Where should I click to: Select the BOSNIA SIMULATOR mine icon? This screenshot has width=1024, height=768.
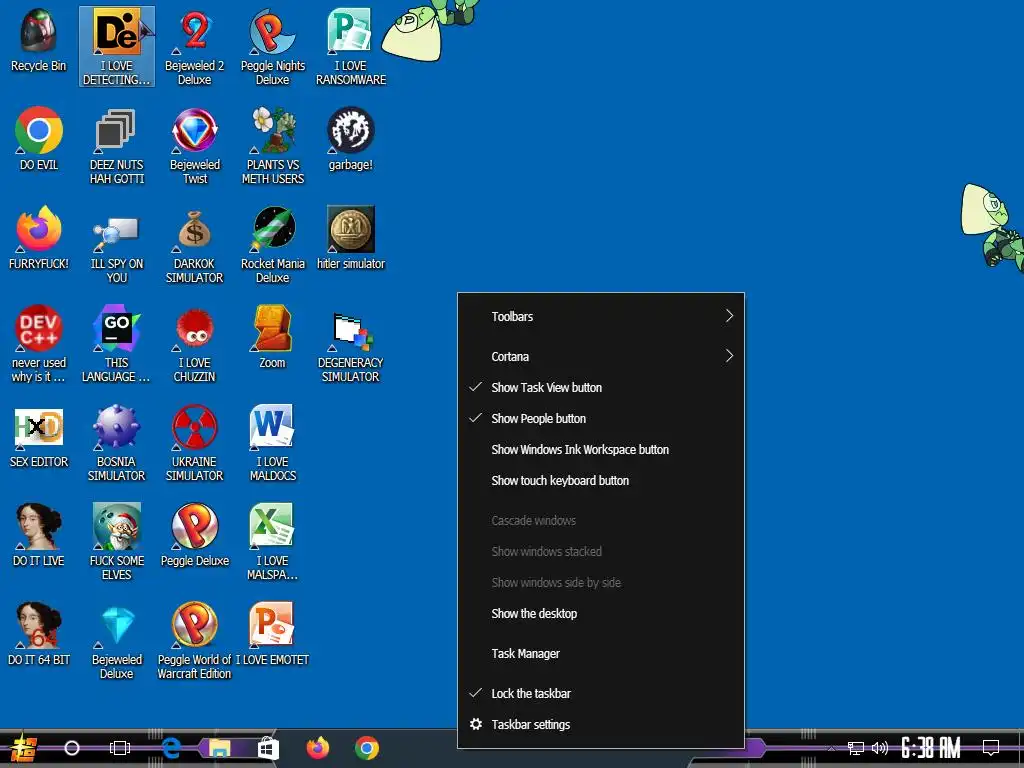pos(117,443)
